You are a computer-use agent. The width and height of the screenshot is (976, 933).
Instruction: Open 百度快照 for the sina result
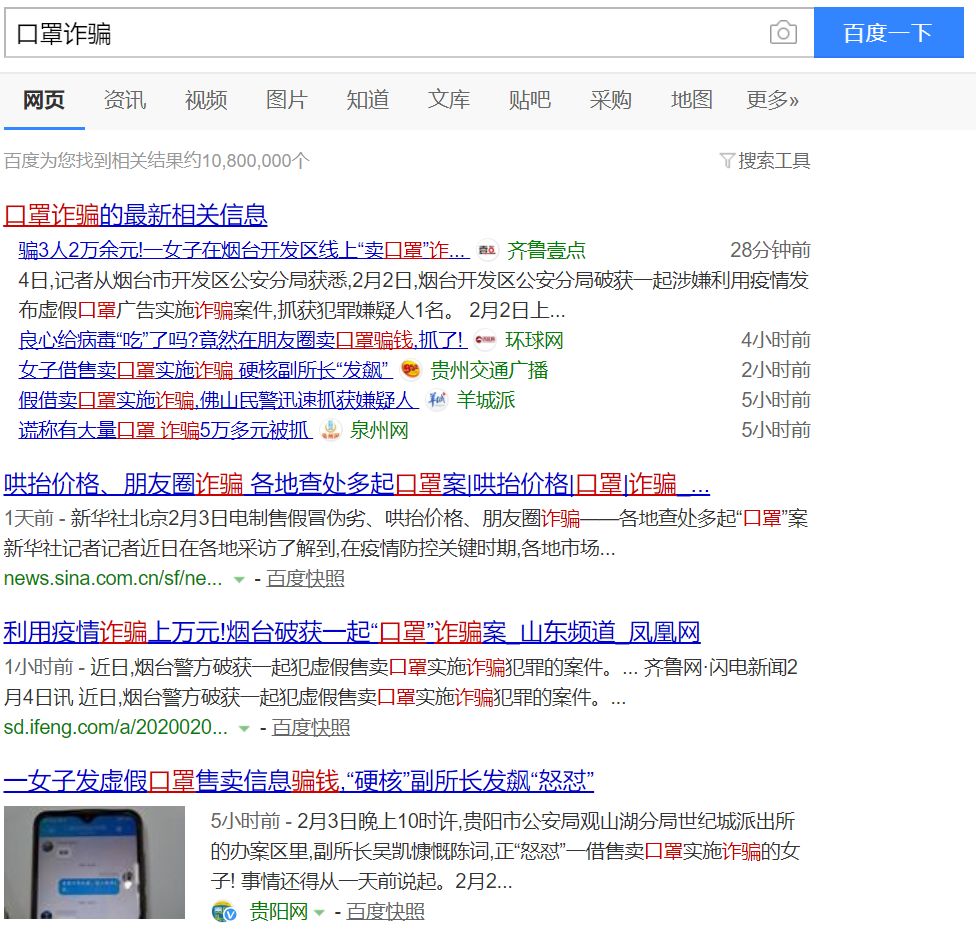point(305,579)
